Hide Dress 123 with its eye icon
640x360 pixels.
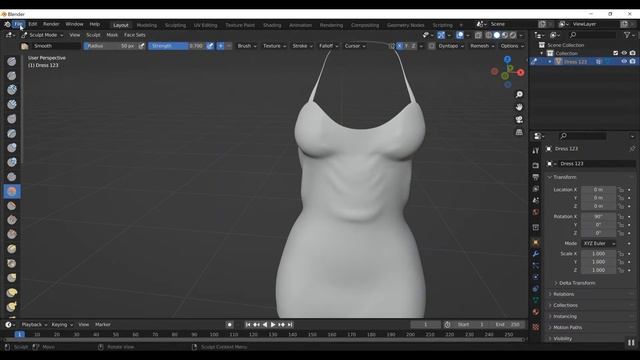click(x=624, y=61)
